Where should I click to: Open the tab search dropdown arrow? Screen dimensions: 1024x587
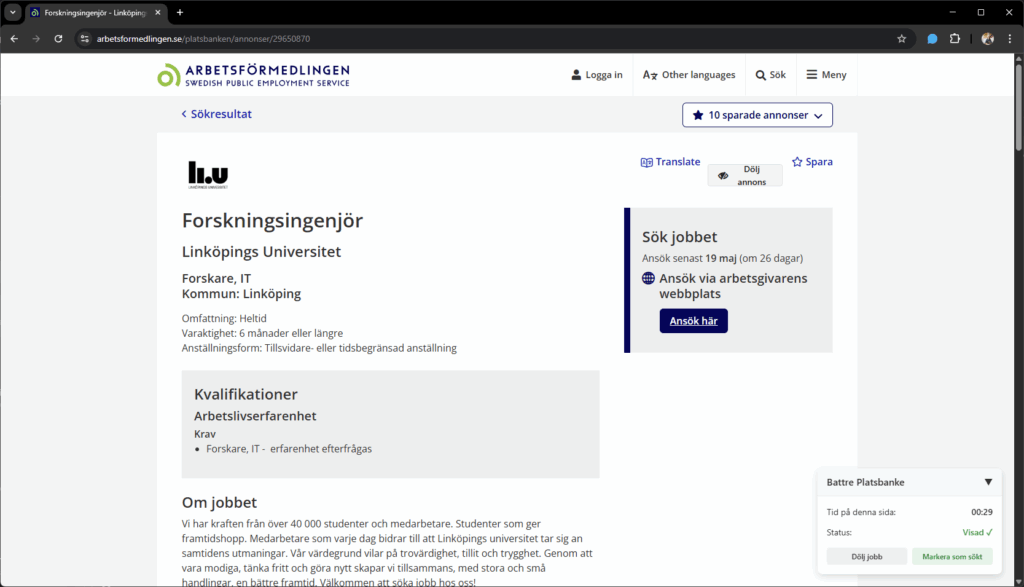coord(12,12)
